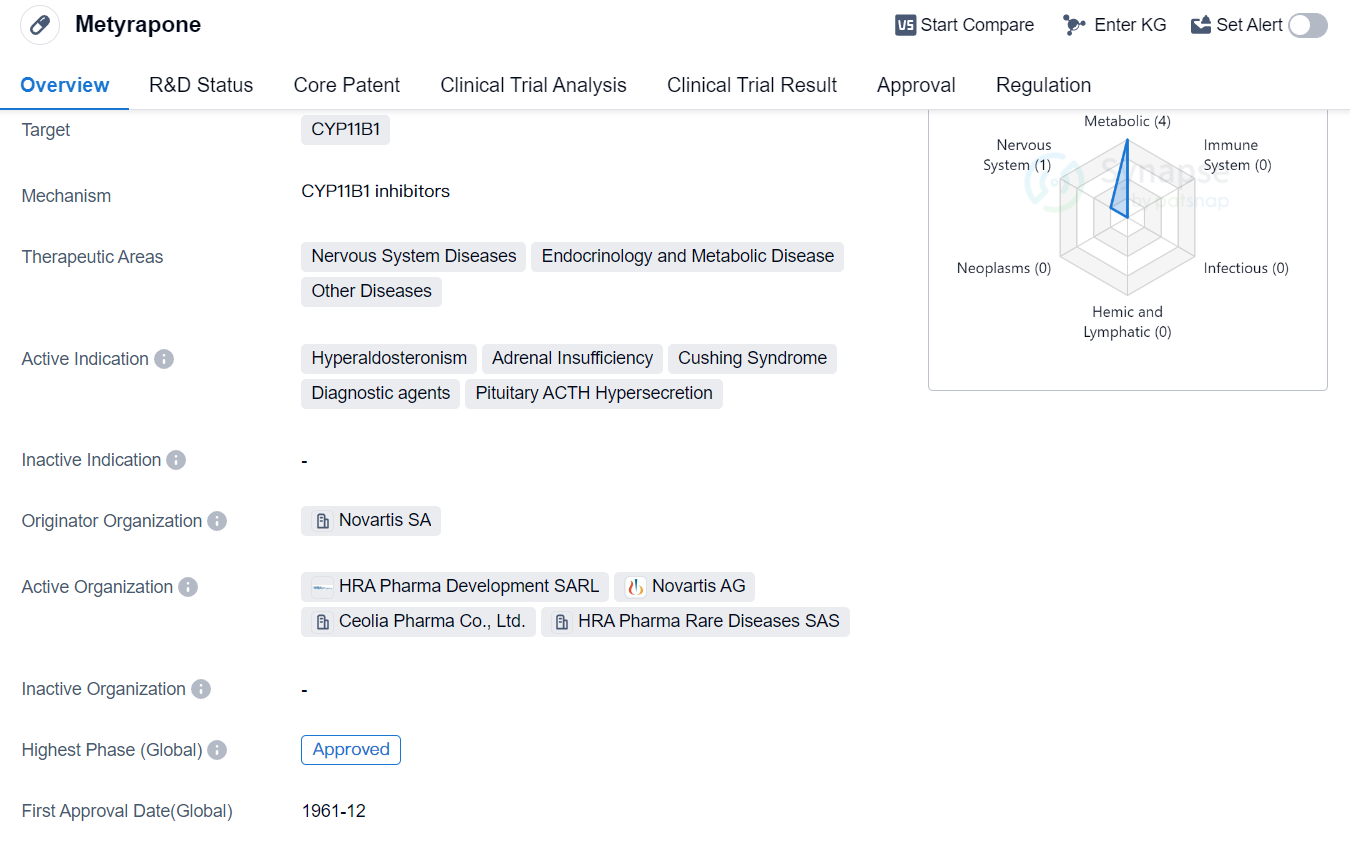Click info icon next to Inactive Indication

(176, 460)
